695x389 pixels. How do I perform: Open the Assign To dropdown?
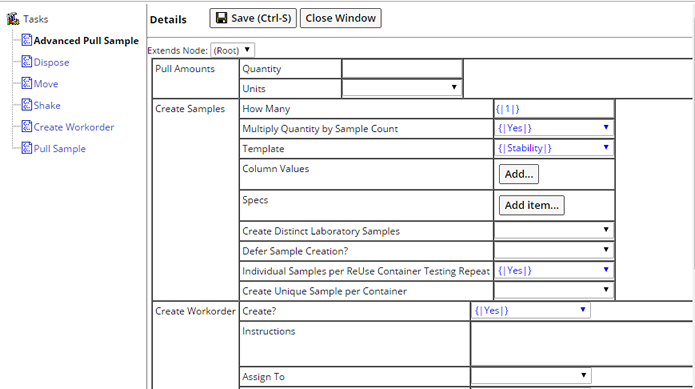pyautogui.click(x=531, y=376)
